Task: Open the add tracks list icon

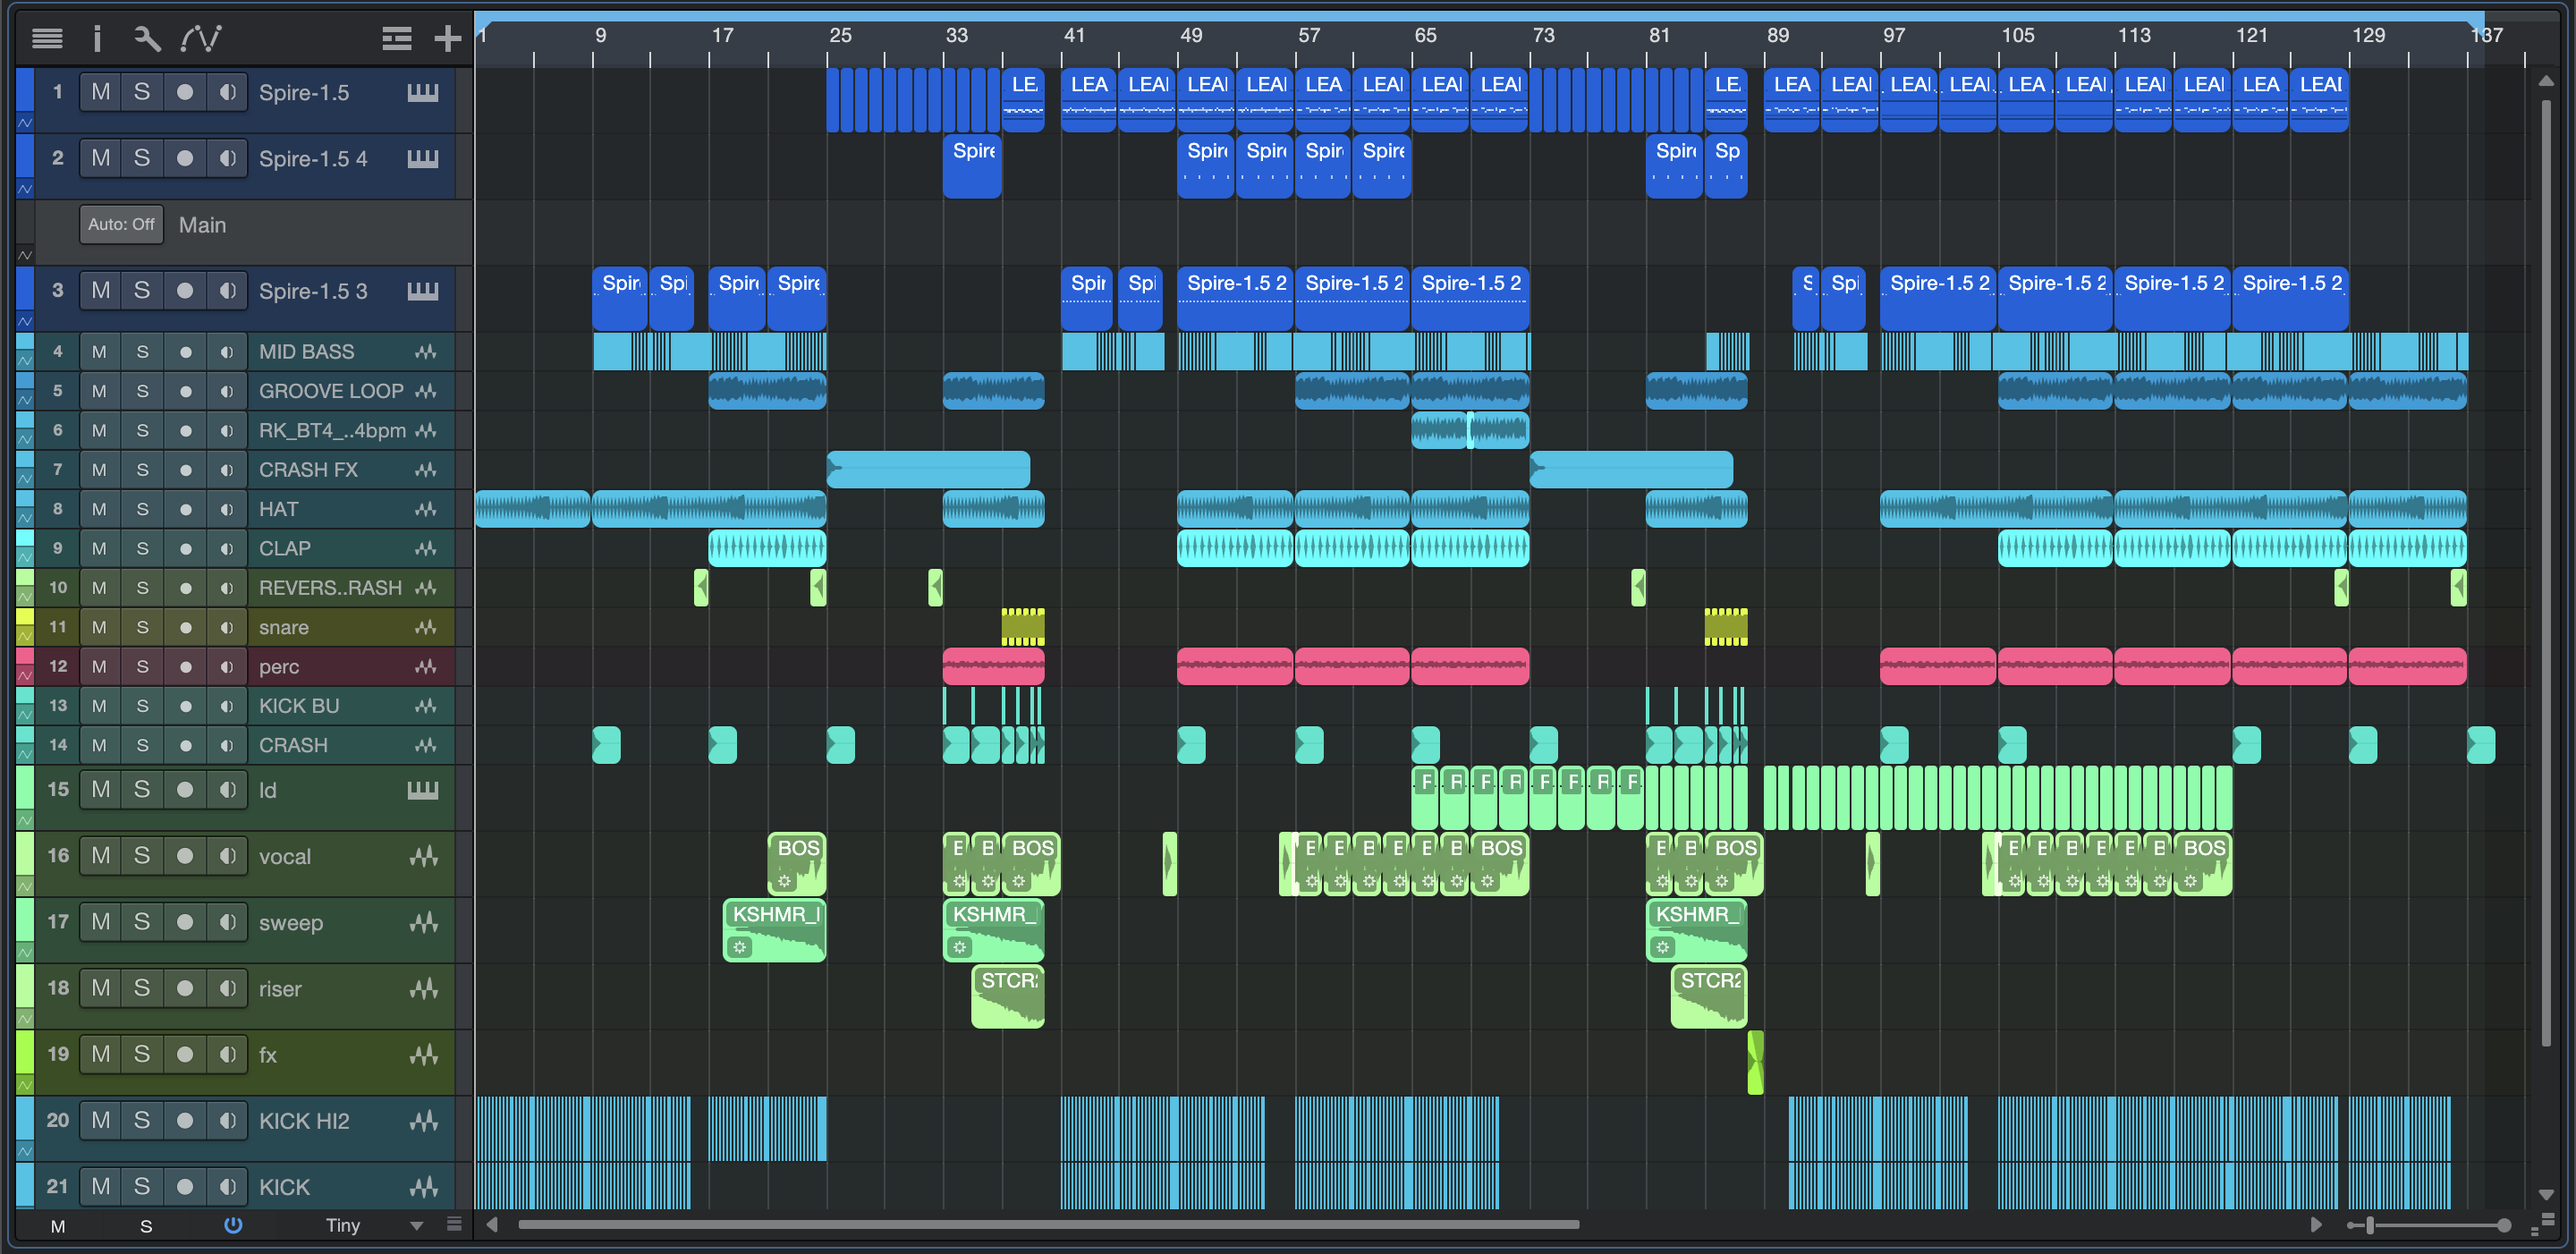Action: pyautogui.click(x=397, y=38)
